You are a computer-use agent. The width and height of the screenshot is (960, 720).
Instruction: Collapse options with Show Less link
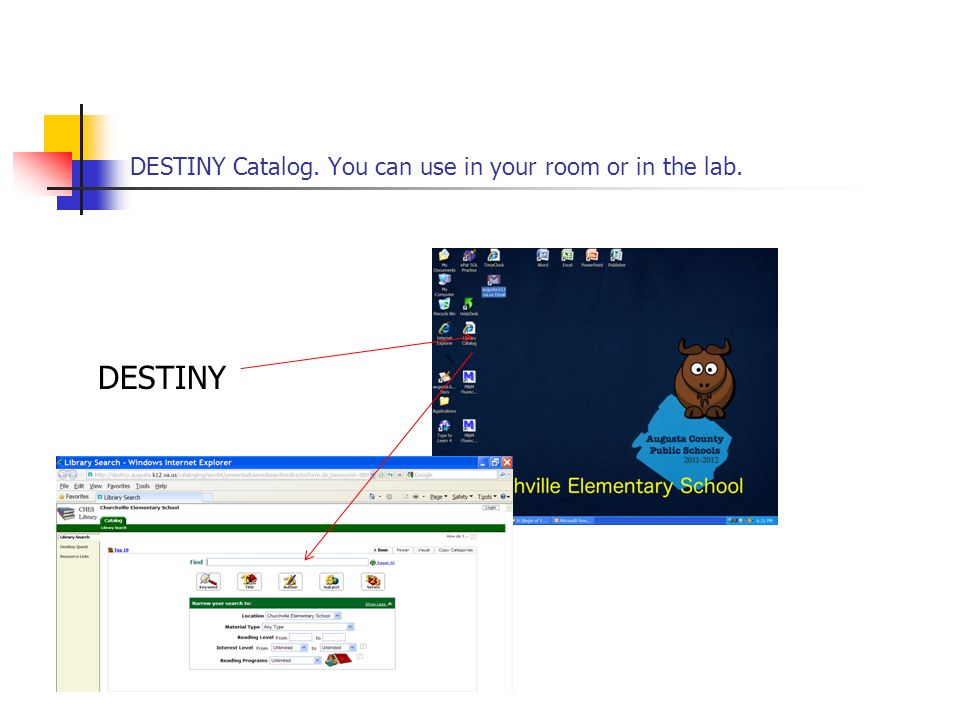pyautogui.click(x=378, y=604)
